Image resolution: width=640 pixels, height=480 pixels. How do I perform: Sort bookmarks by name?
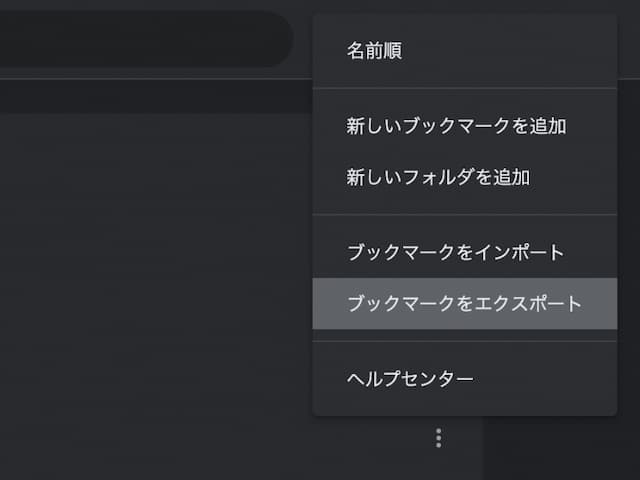click(374, 51)
